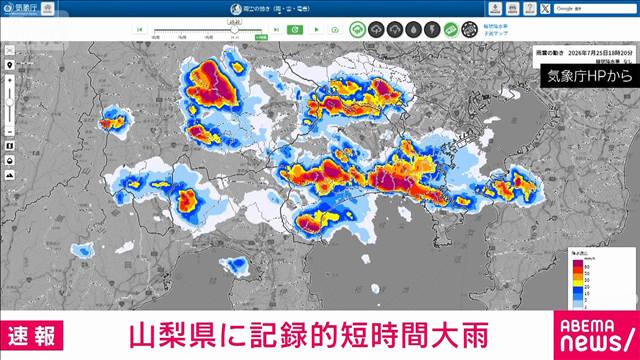This screenshot has width=640, height=360.
Task: Focus the Google search field
Action: pyautogui.click(x=594, y=9)
